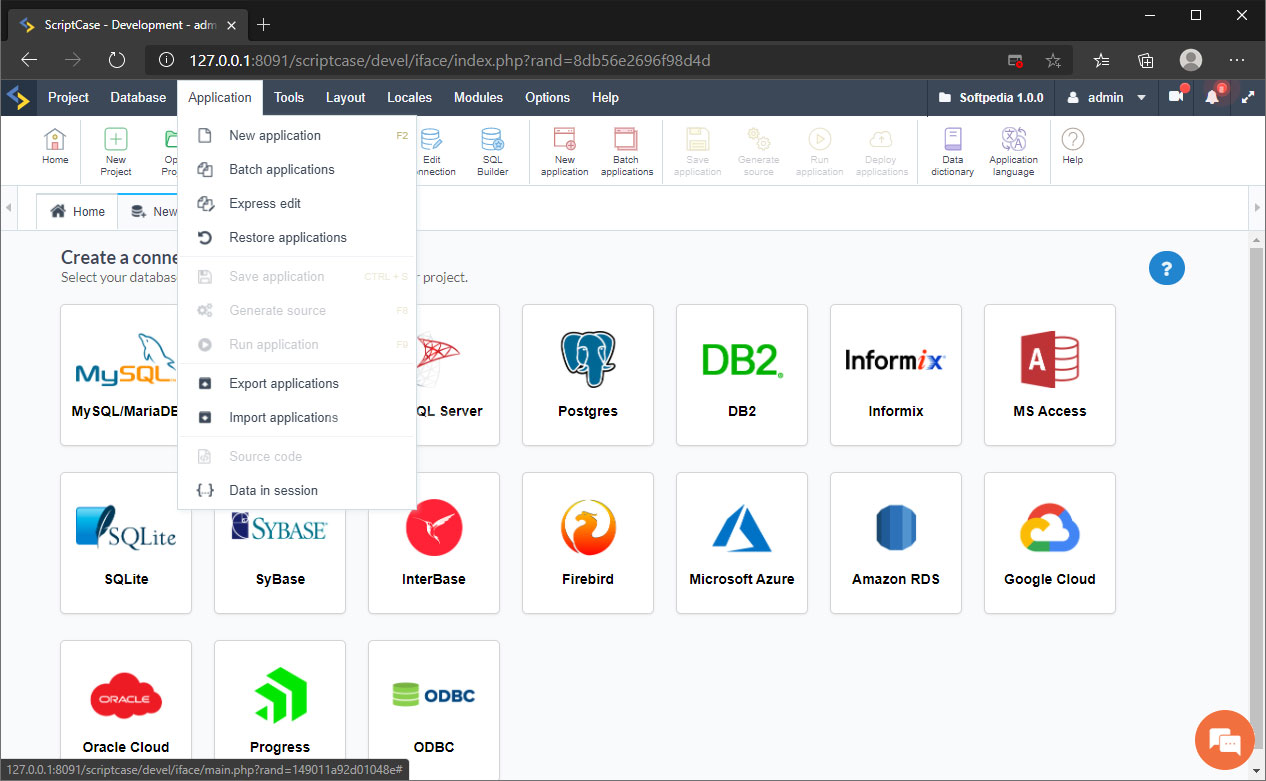This screenshot has height=781, width=1266.
Task: Click the ScriptCase logo icon
Action: click(19, 97)
